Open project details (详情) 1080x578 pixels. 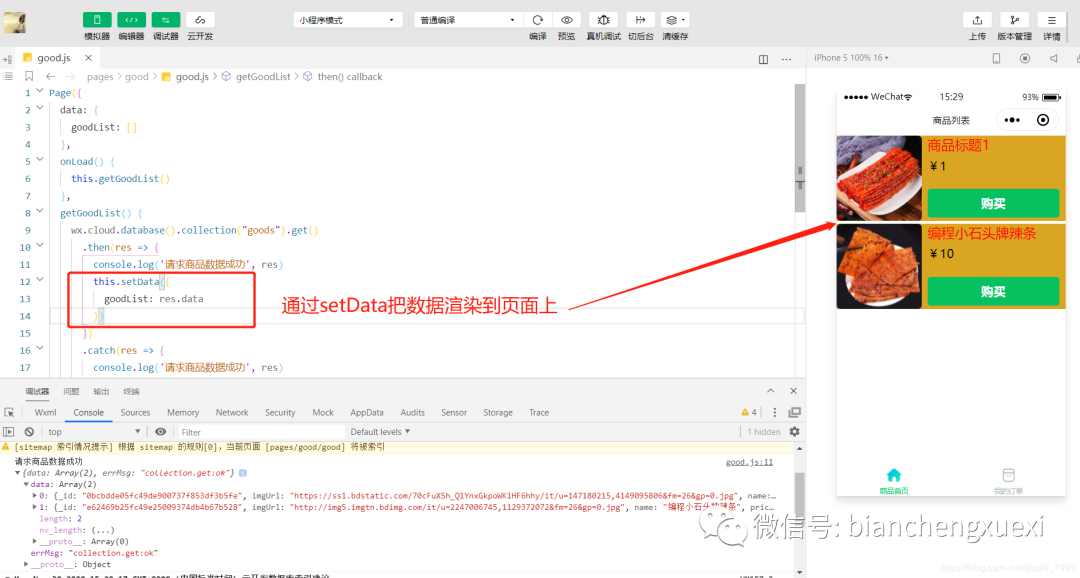pos(1051,20)
